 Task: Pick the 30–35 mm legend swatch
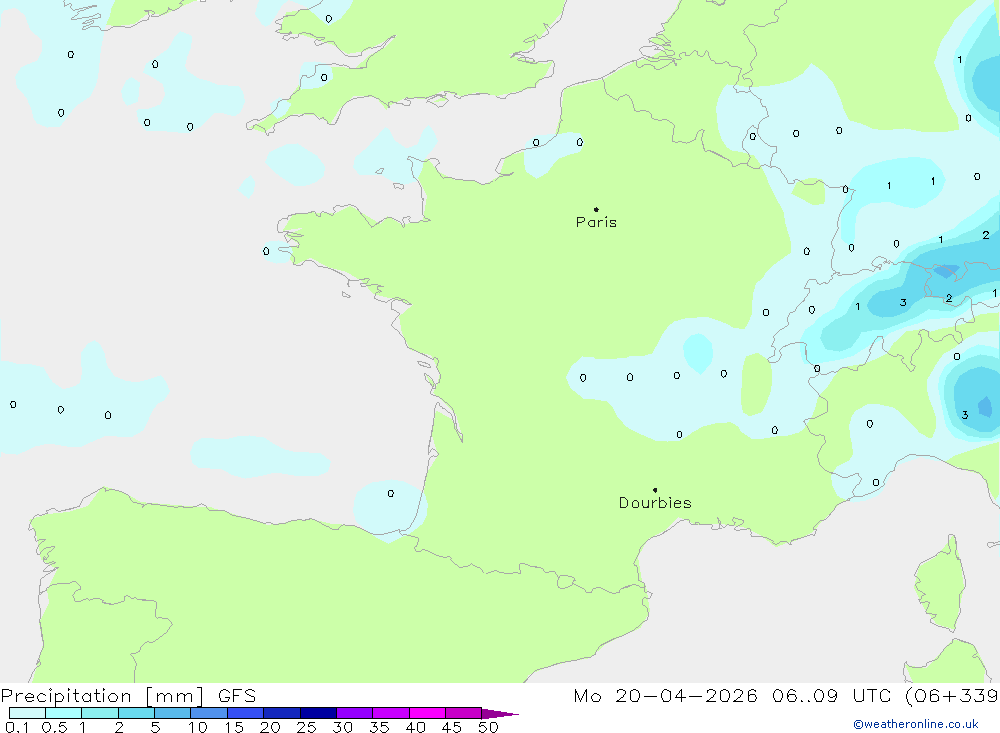[354, 713]
